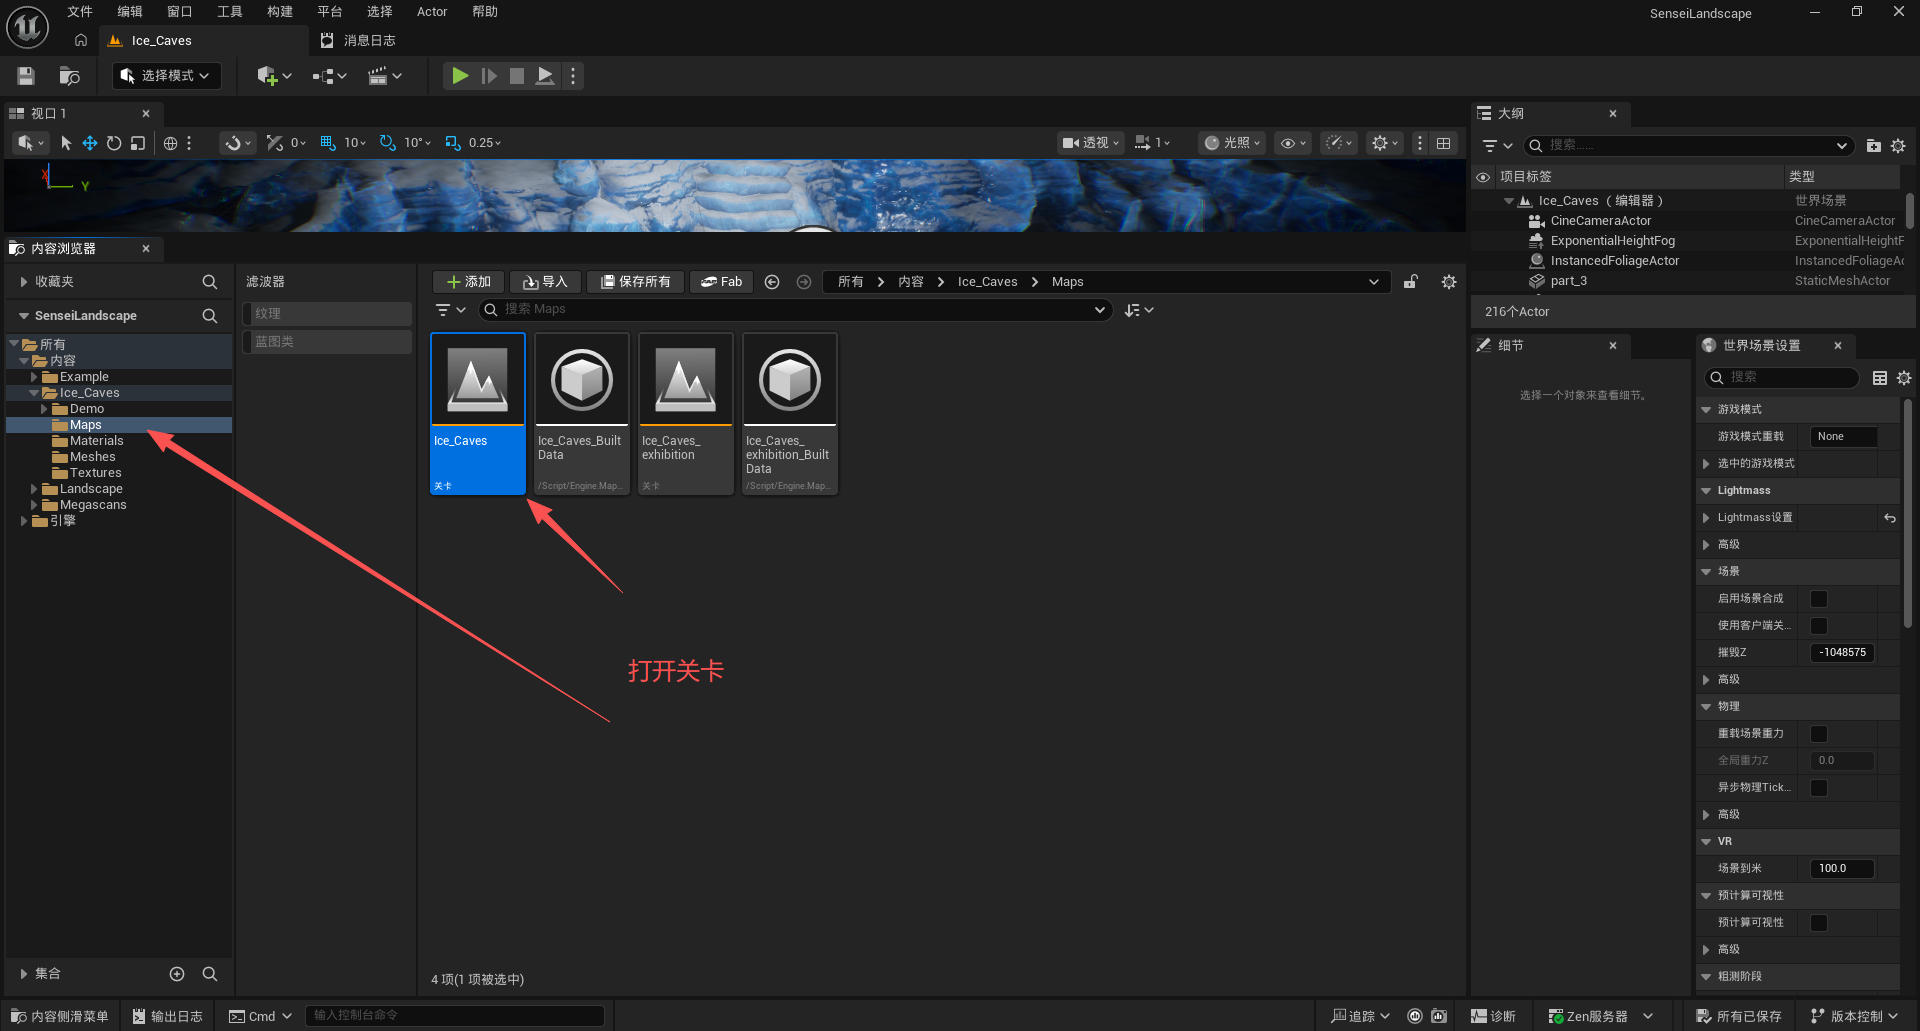Screen dimensions: 1920x1031
Task: Toggle the content browser lock icon
Action: [1410, 282]
